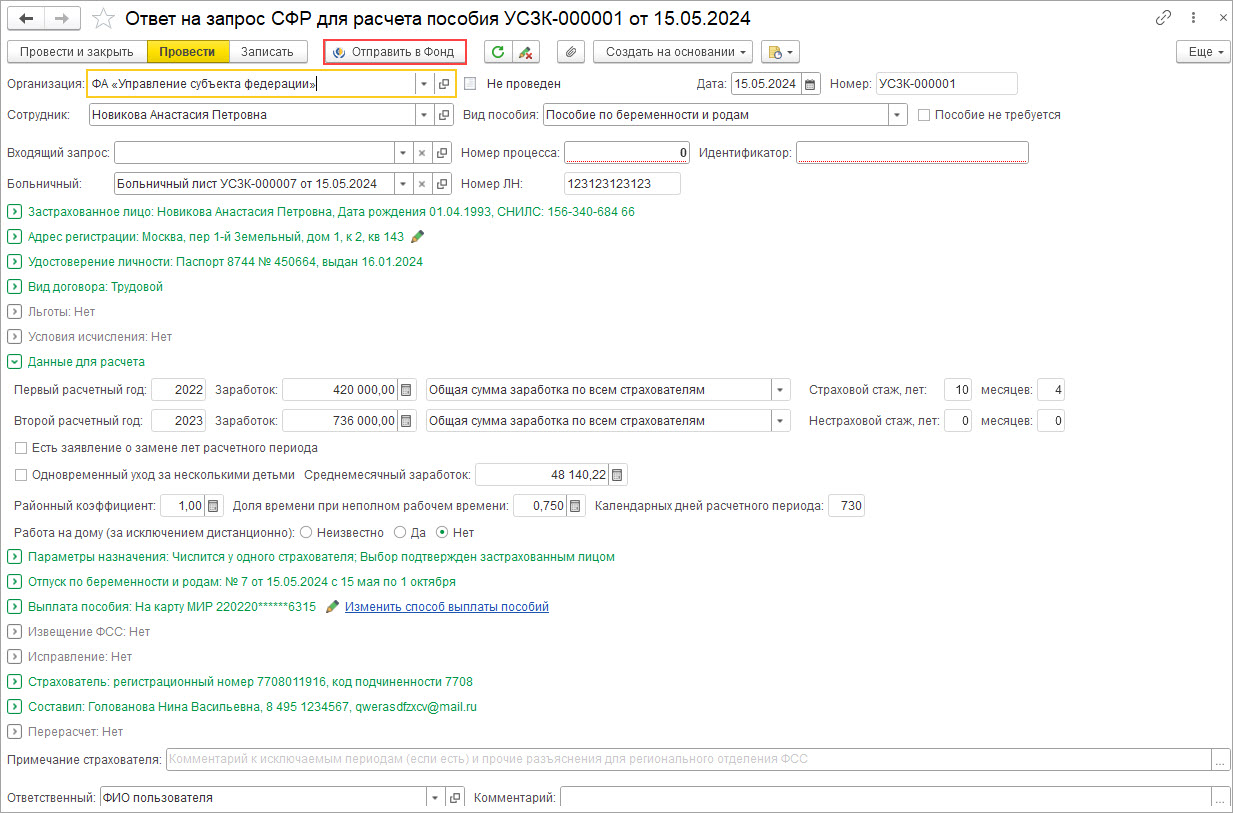Image resolution: width=1233 pixels, height=813 pixels.
Task: Click the Страховой стаж, лет field
Action: click(957, 390)
